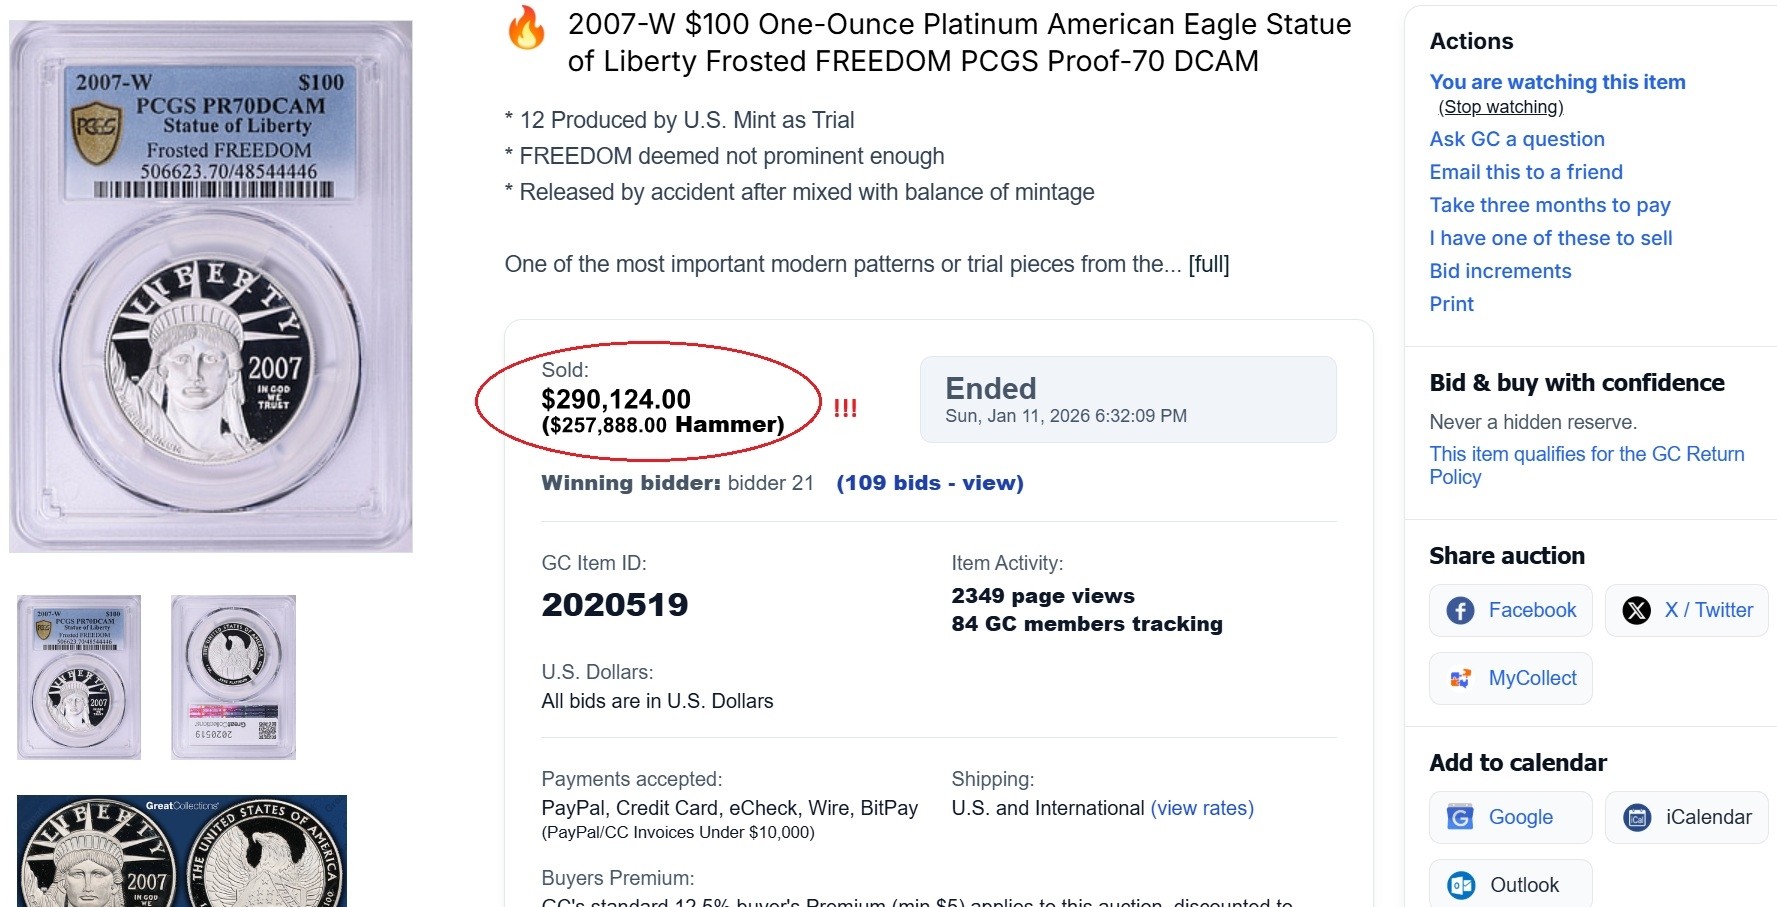
Task: Select Email this to a friend
Action: pyautogui.click(x=1525, y=172)
